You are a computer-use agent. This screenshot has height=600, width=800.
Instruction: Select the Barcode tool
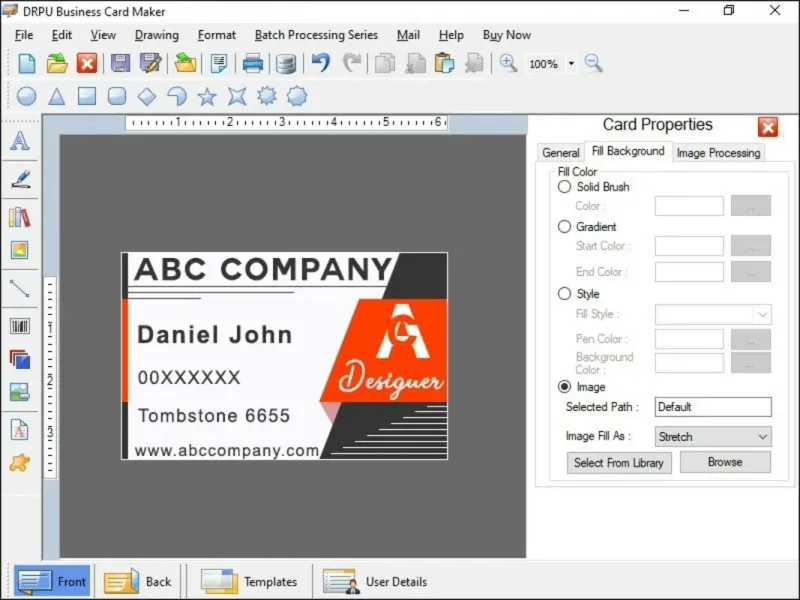pyautogui.click(x=20, y=326)
